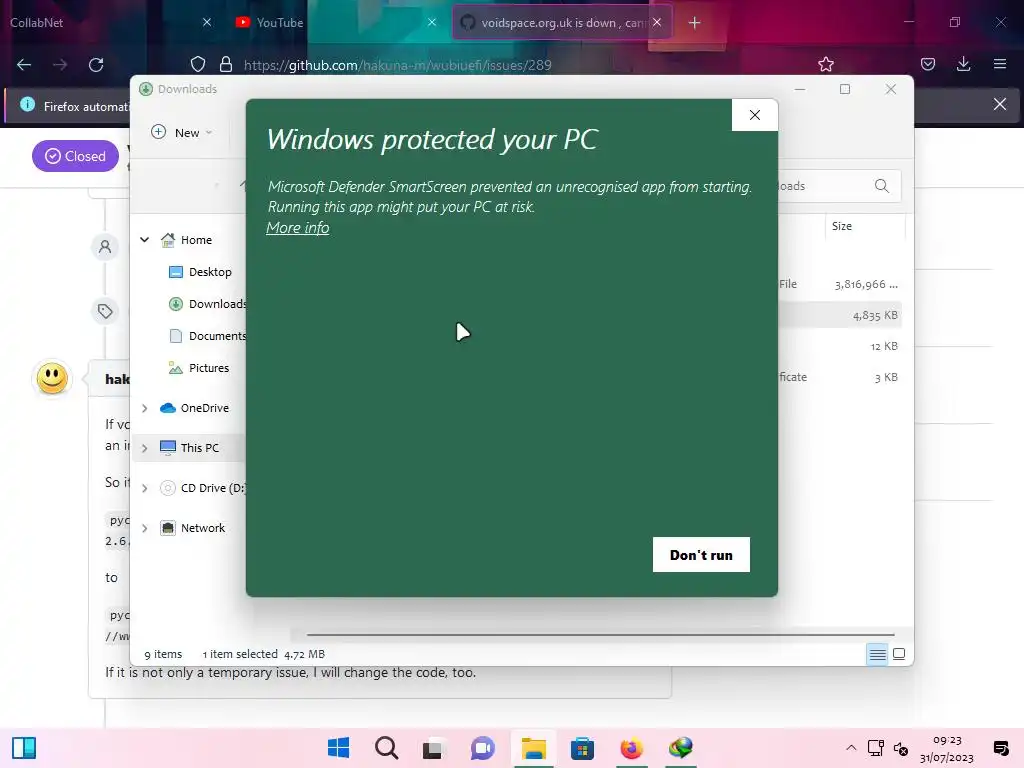Expand the CD Drive (D:) node

144,488
